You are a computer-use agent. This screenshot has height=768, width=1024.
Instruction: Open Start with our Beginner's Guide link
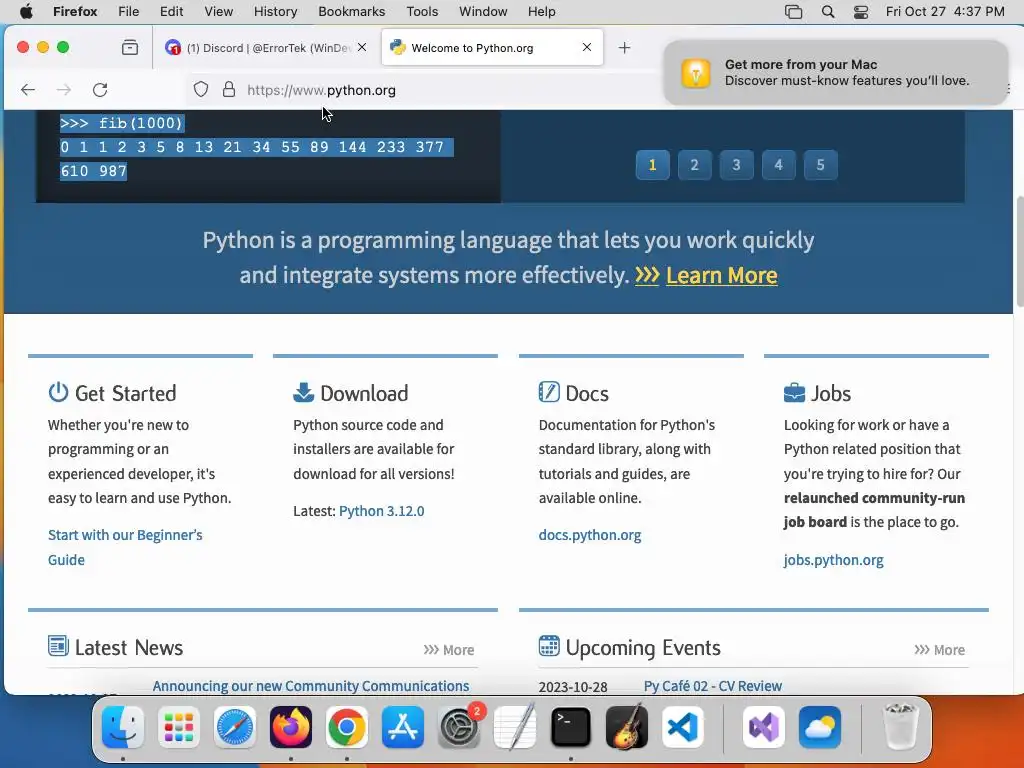click(125, 547)
